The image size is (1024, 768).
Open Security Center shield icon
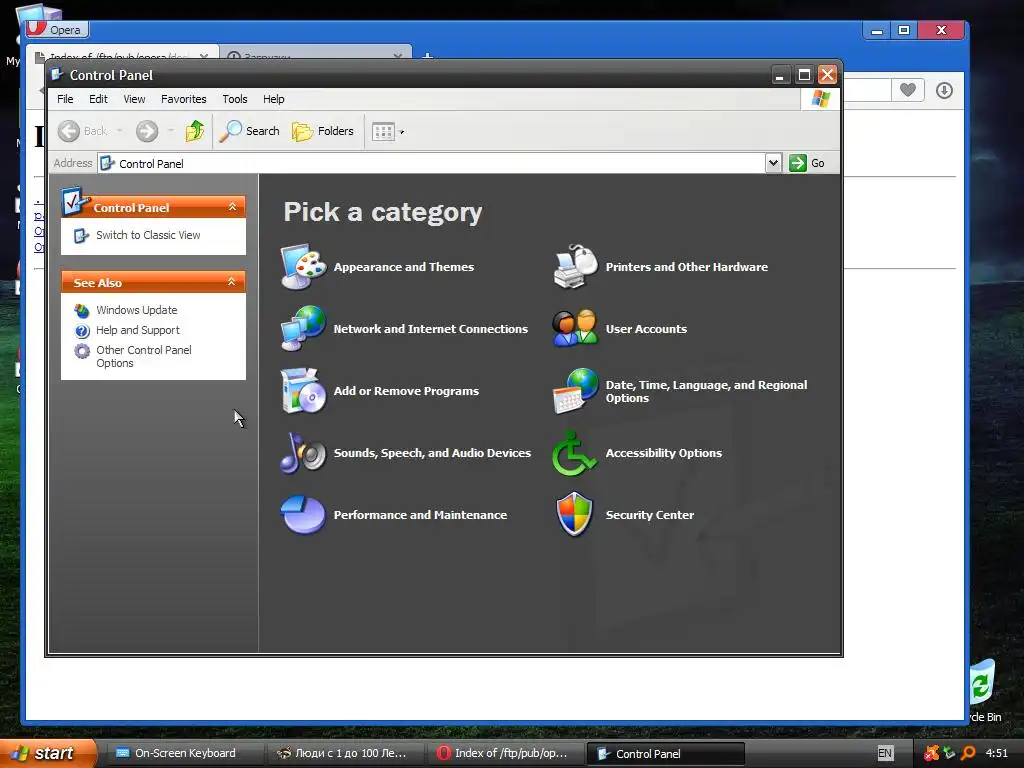coord(575,515)
